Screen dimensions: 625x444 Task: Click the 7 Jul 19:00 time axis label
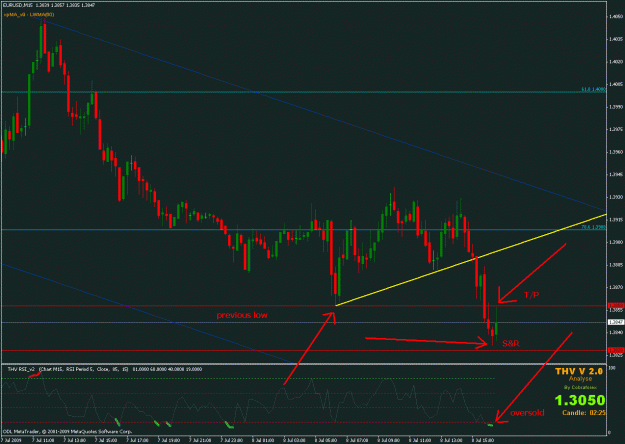pyautogui.click(x=169, y=440)
